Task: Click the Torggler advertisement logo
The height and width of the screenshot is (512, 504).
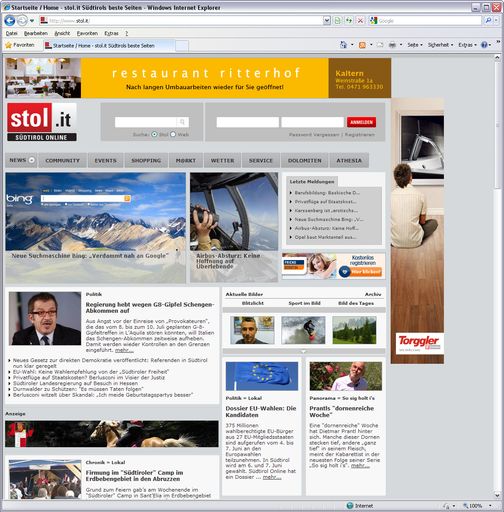Action: pyautogui.click(x=419, y=343)
